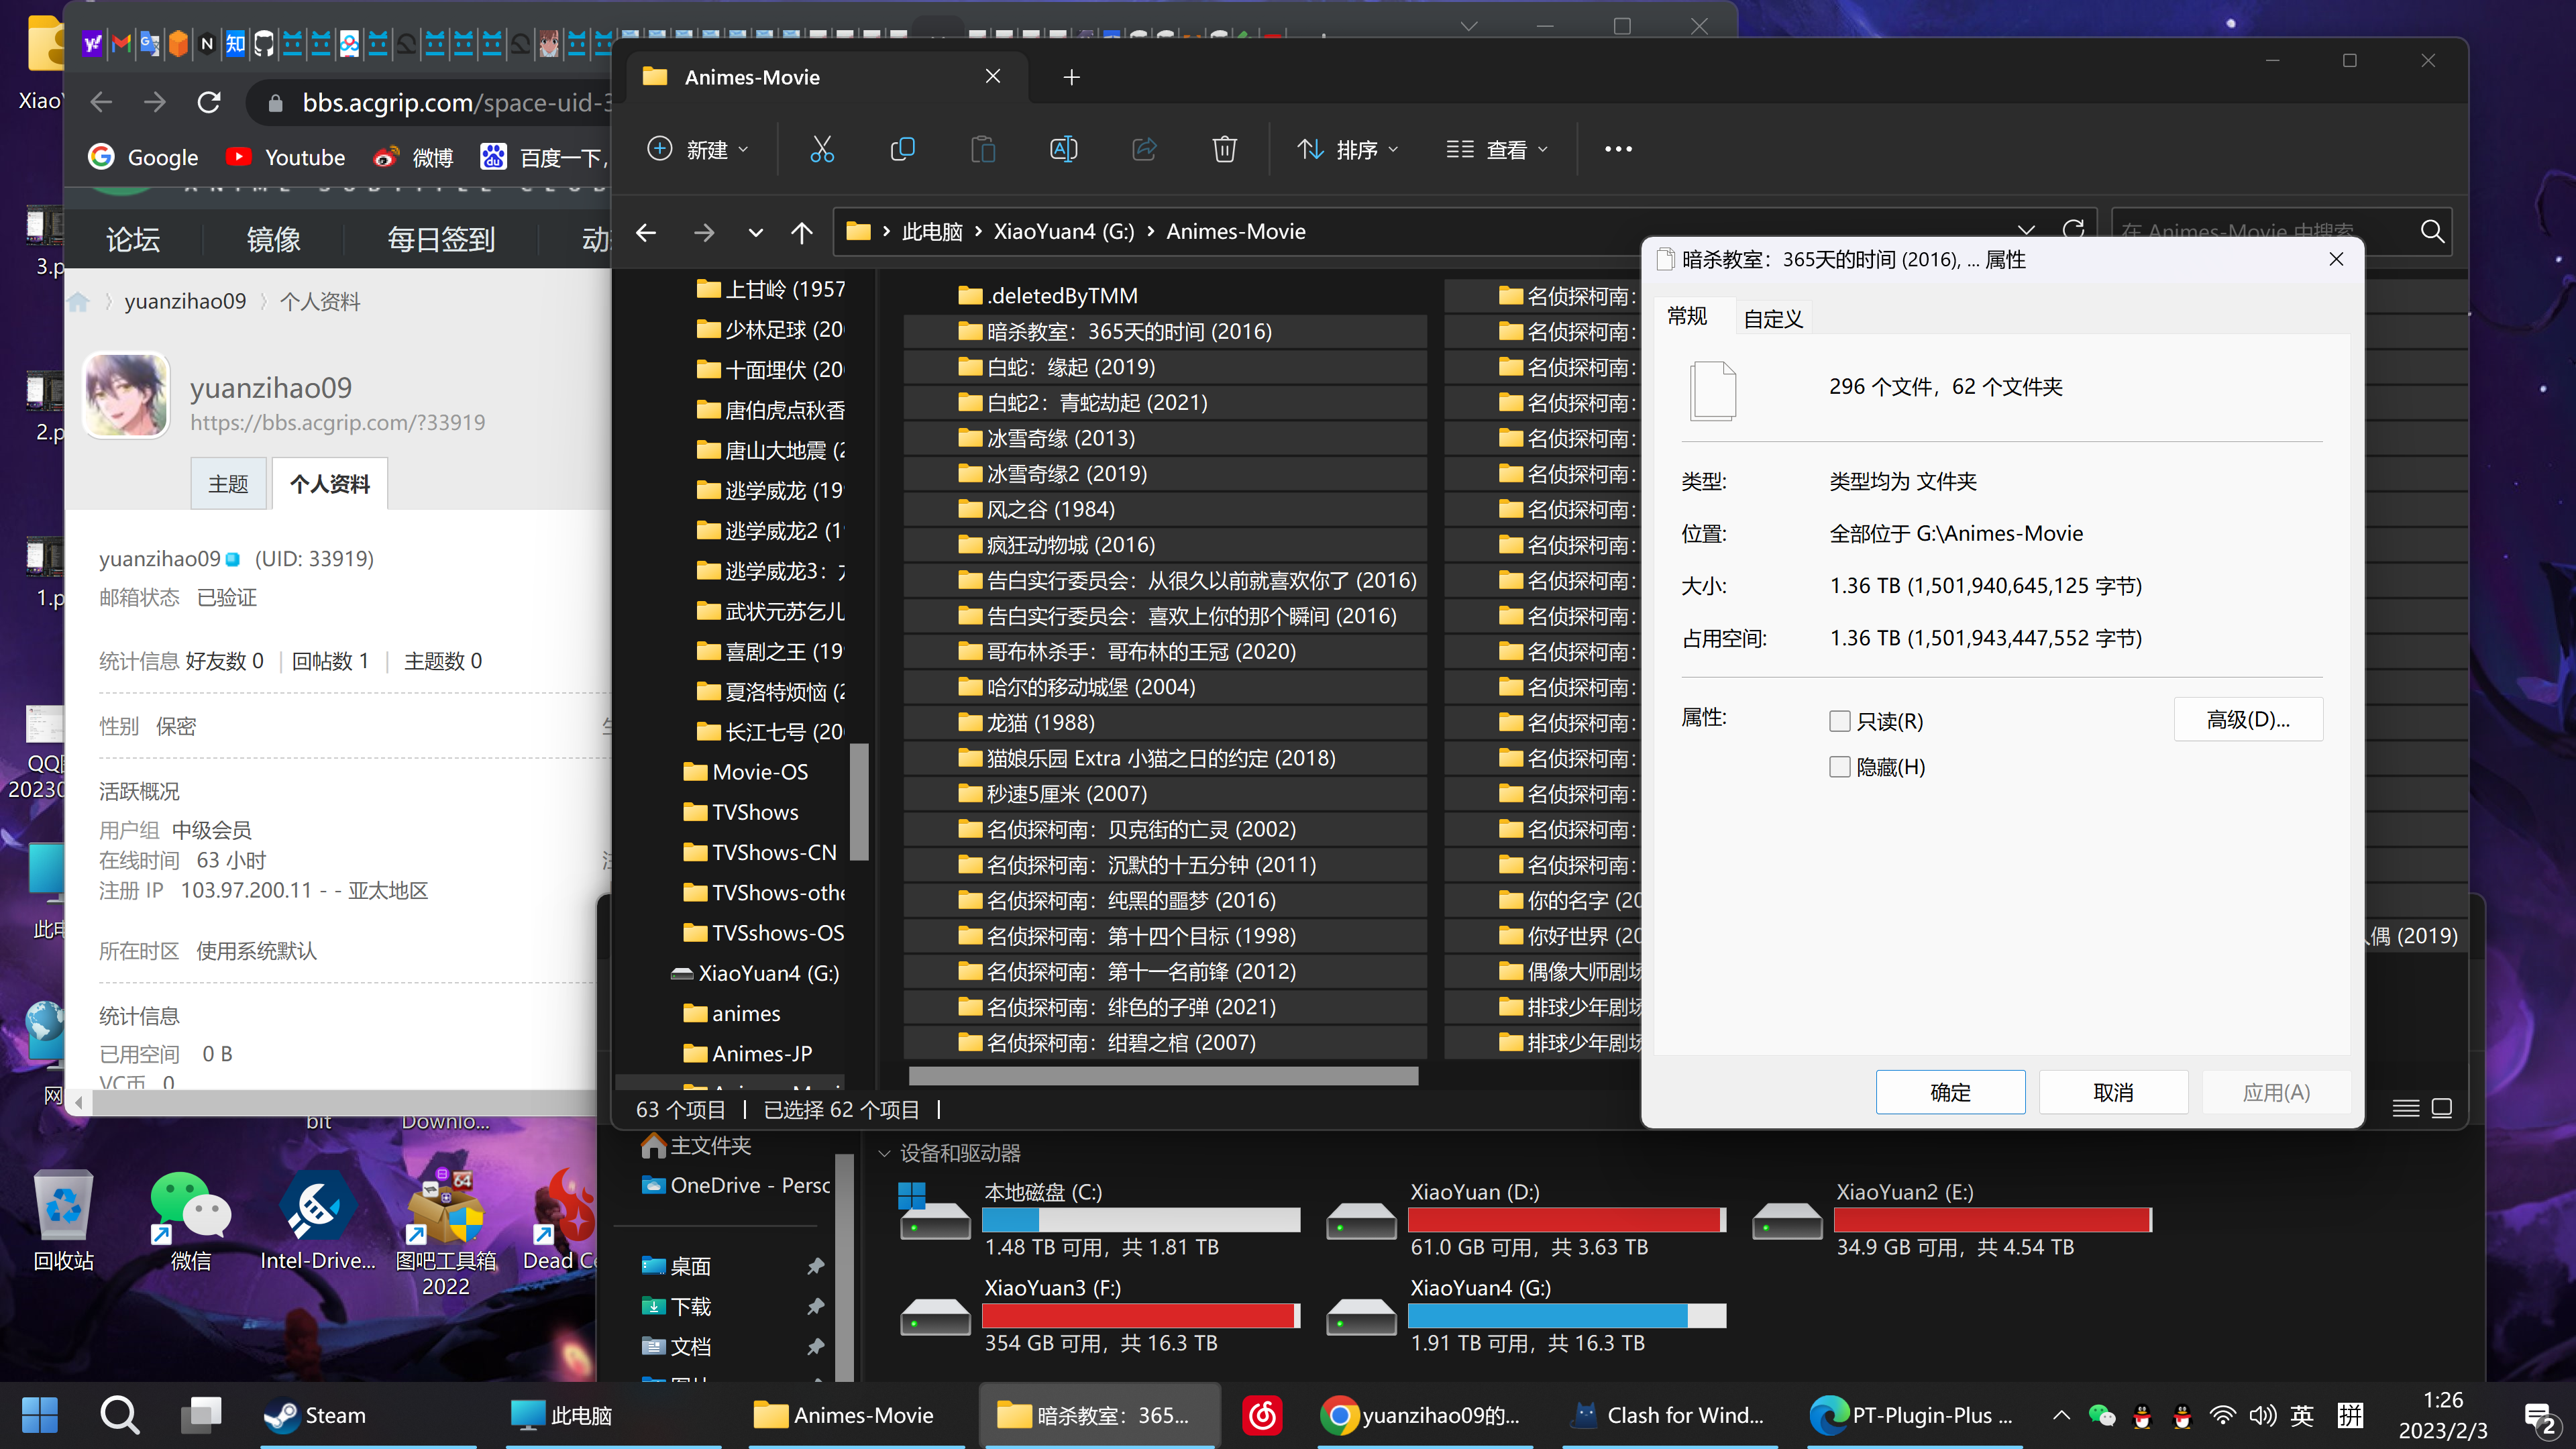Image resolution: width=2576 pixels, height=1449 pixels.
Task: Click the browser back arrow
Action: [101, 102]
